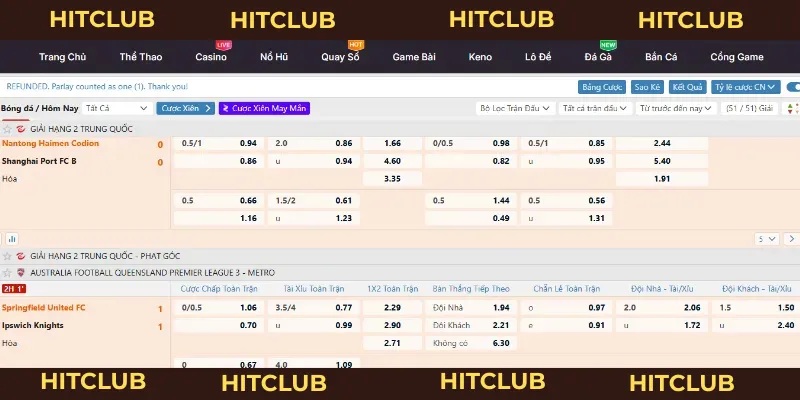This screenshot has height=400, width=800.
Task: Click the sort arrows icon beside Giải filter
Action: click(790, 108)
